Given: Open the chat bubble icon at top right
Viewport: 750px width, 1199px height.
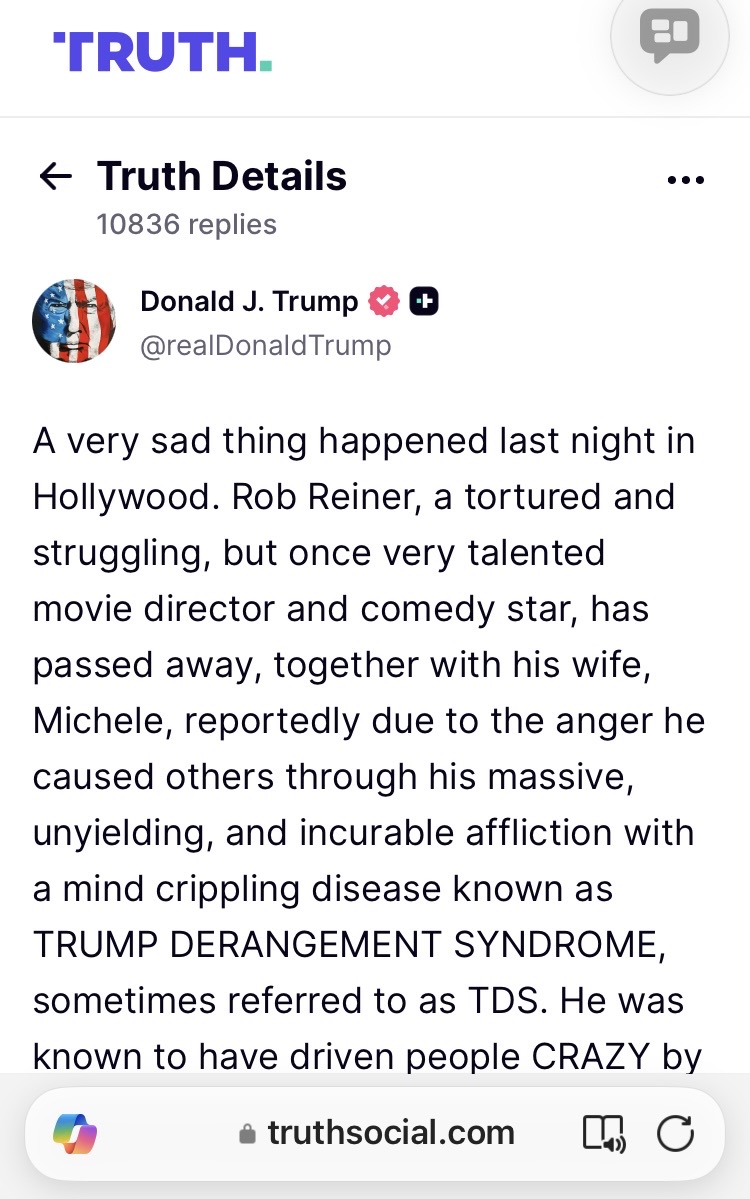Looking at the screenshot, I should click(x=669, y=36).
